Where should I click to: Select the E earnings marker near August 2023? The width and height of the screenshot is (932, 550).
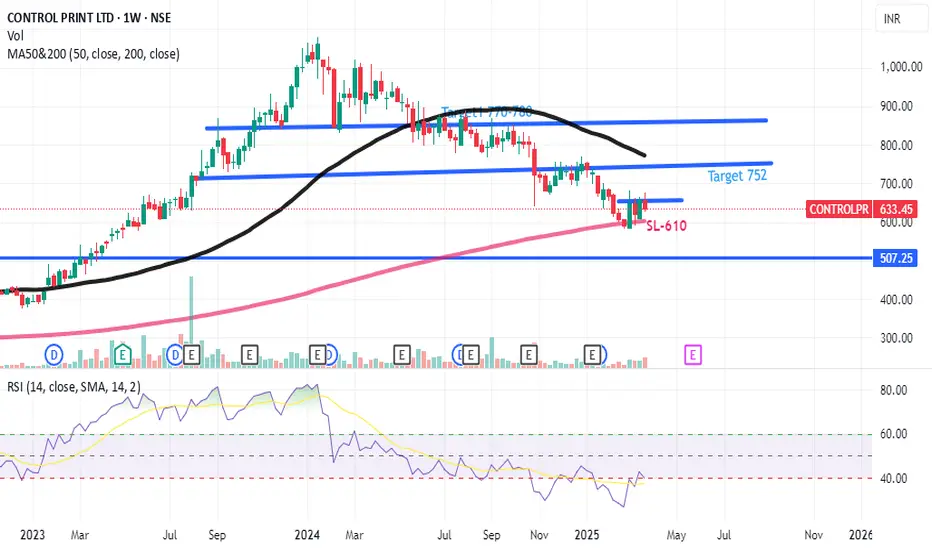pos(191,356)
